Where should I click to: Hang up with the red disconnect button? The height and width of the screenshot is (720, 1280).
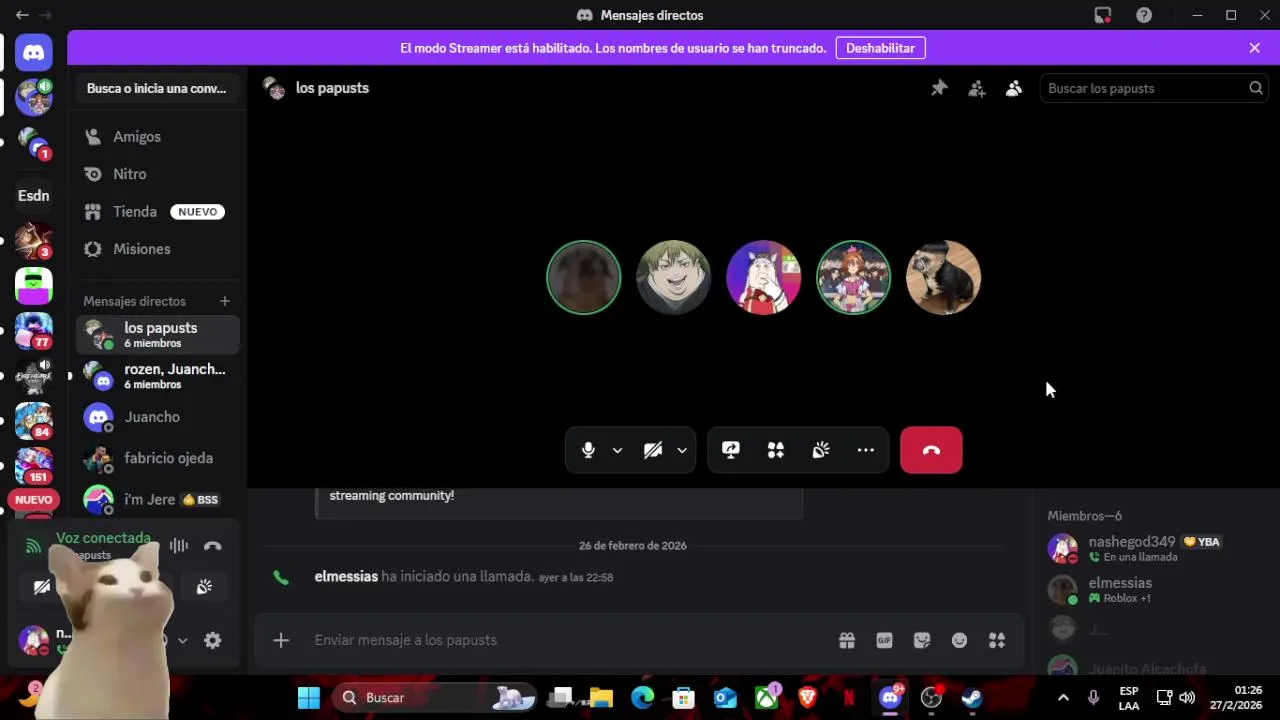click(931, 450)
